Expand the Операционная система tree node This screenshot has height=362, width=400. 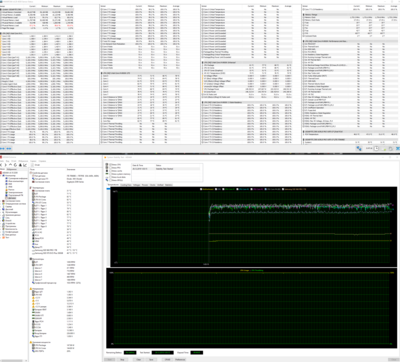click(1, 204)
